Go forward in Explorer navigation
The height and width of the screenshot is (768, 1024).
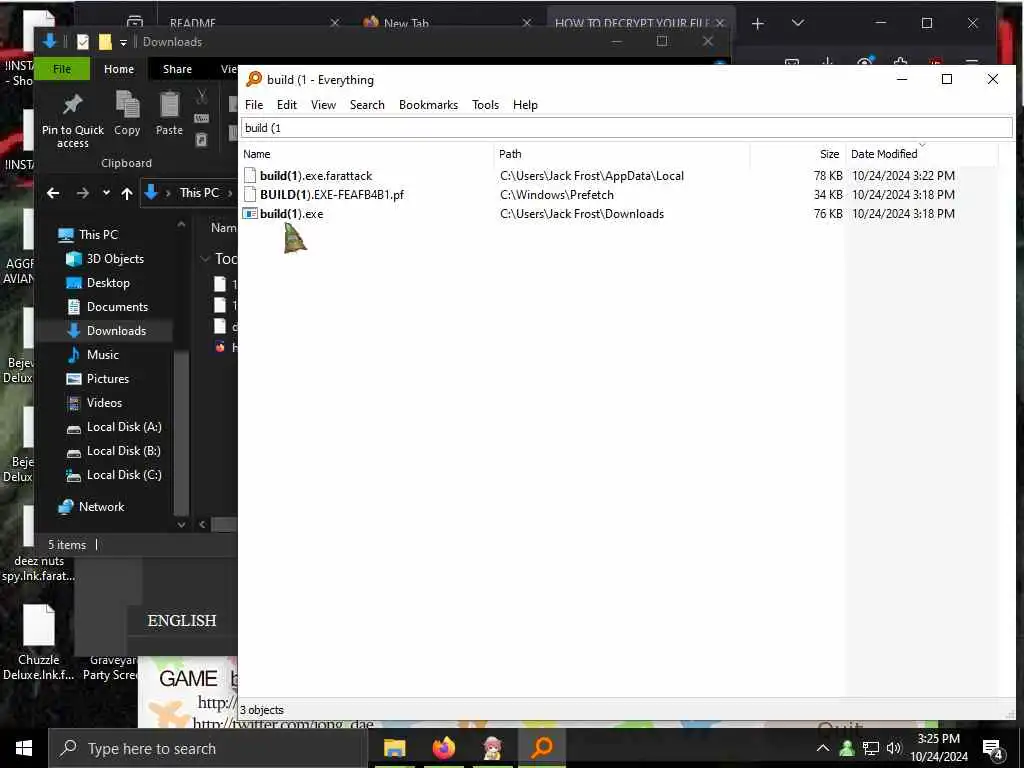(x=82, y=193)
